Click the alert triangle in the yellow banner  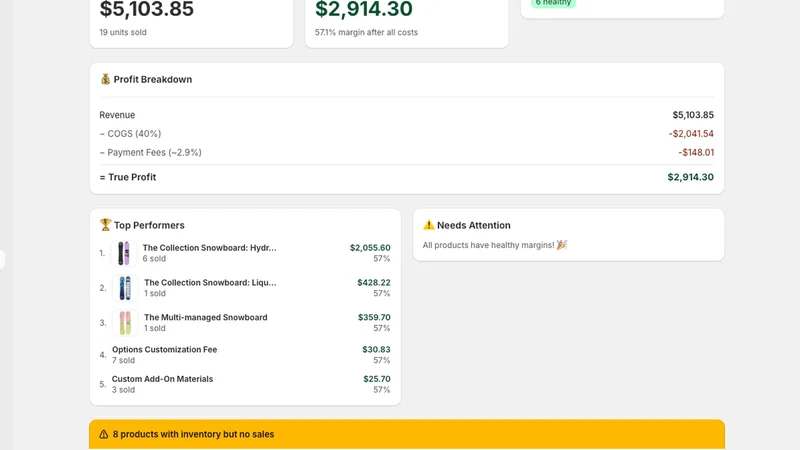click(x=104, y=434)
